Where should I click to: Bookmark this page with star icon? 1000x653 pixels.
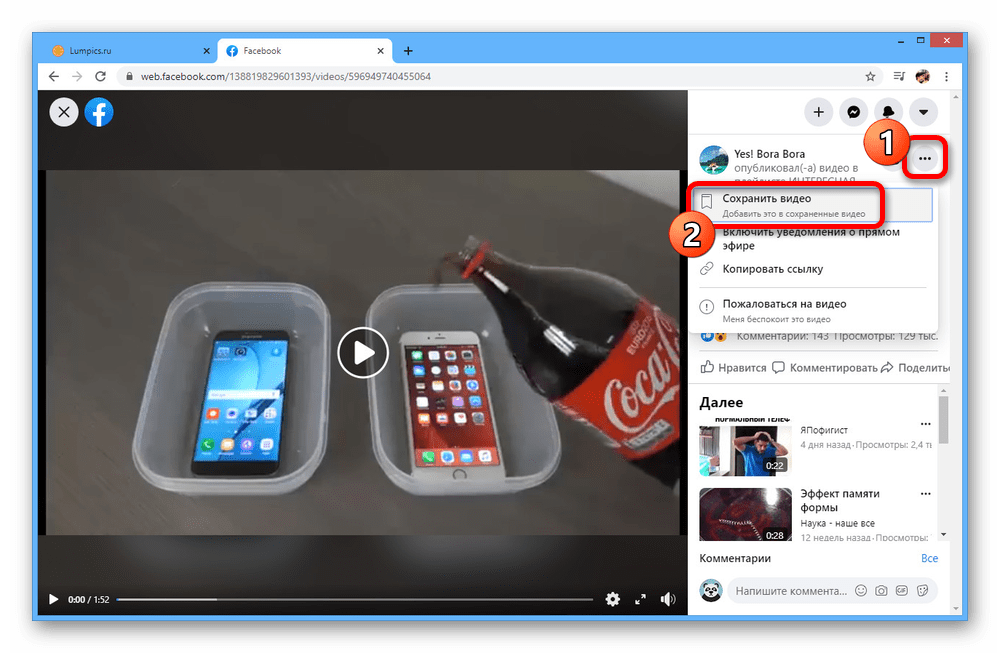coord(870,76)
